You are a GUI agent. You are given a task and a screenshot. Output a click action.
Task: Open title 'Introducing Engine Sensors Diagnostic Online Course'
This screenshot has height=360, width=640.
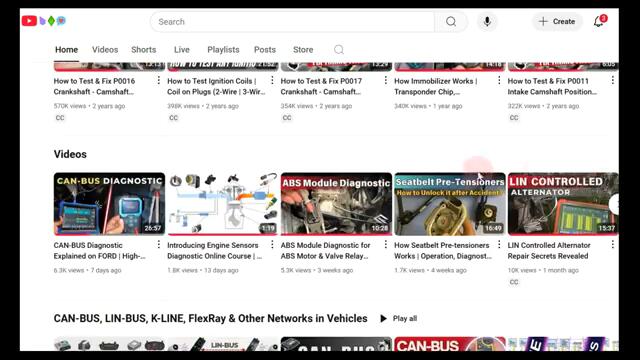pos(215,251)
